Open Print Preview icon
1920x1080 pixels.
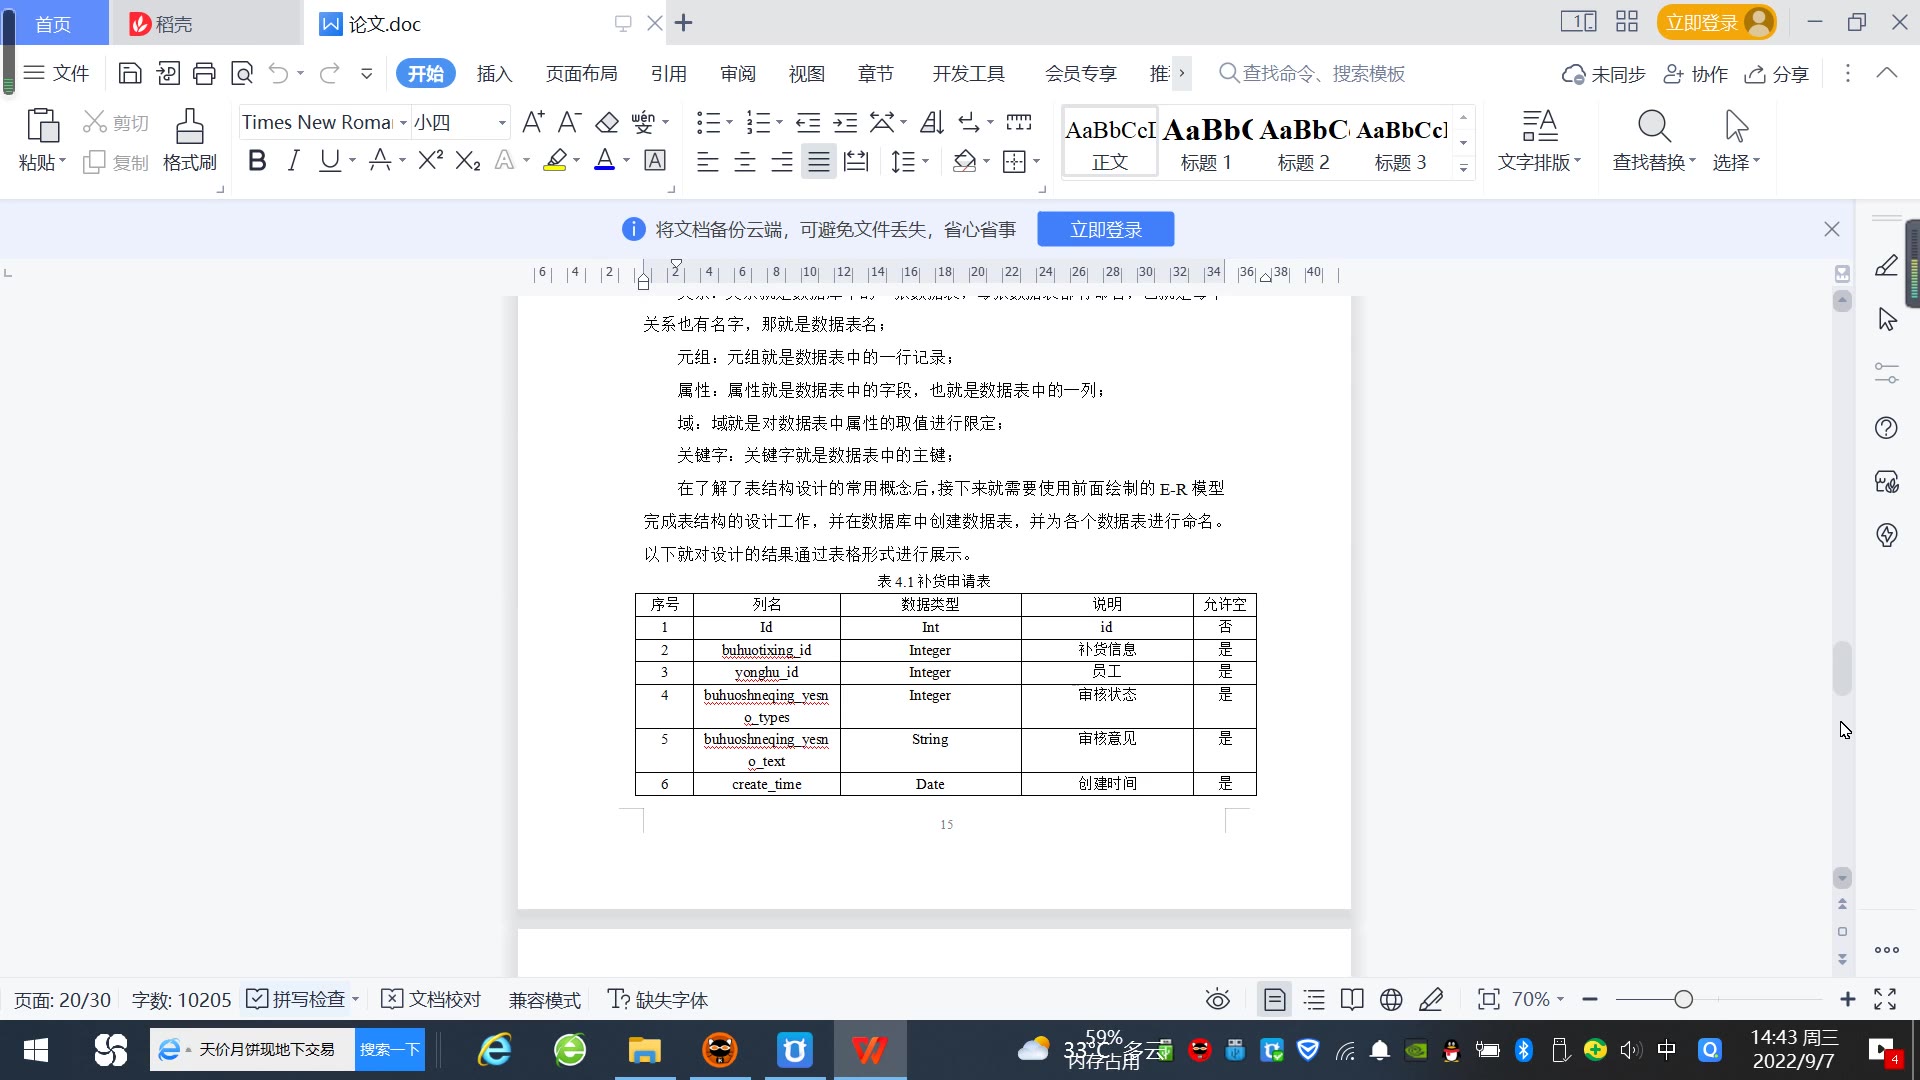click(x=242, y=73)
